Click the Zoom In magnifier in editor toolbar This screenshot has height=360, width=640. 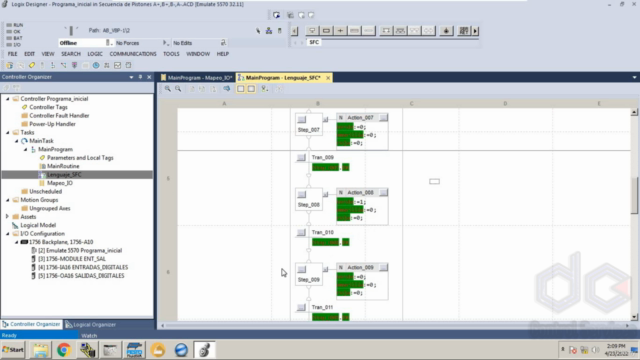click(168, 89)
